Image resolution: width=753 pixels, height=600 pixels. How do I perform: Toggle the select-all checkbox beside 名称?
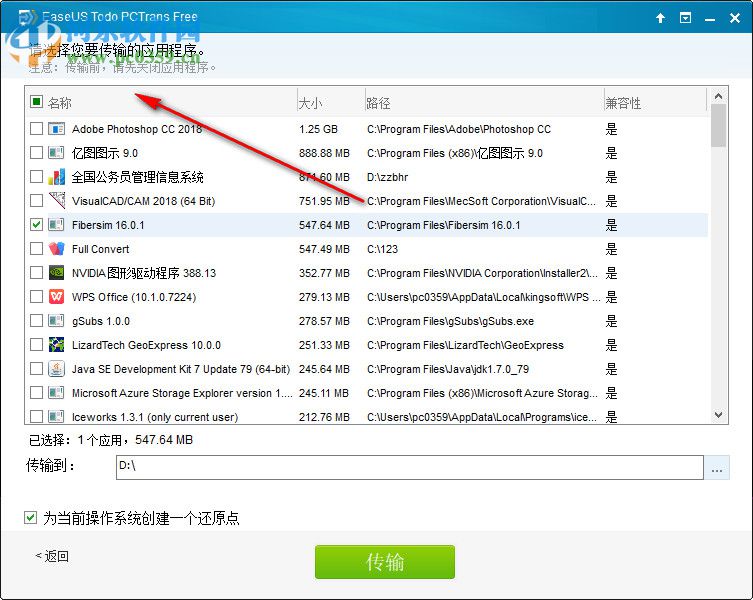[36, 101]
